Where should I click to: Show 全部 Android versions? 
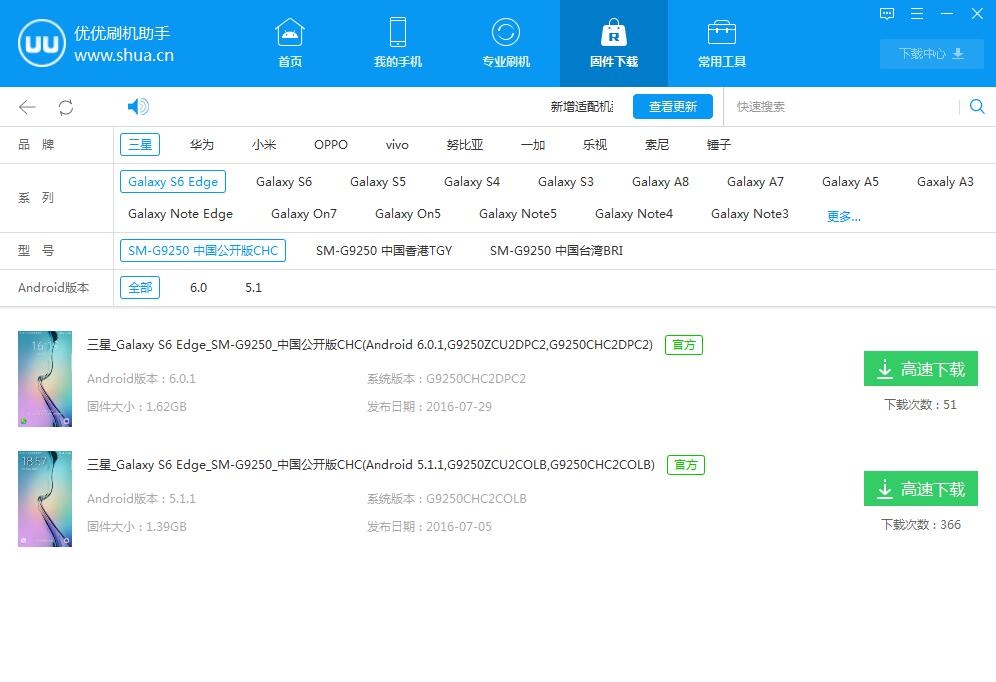(x=140, y=288)
